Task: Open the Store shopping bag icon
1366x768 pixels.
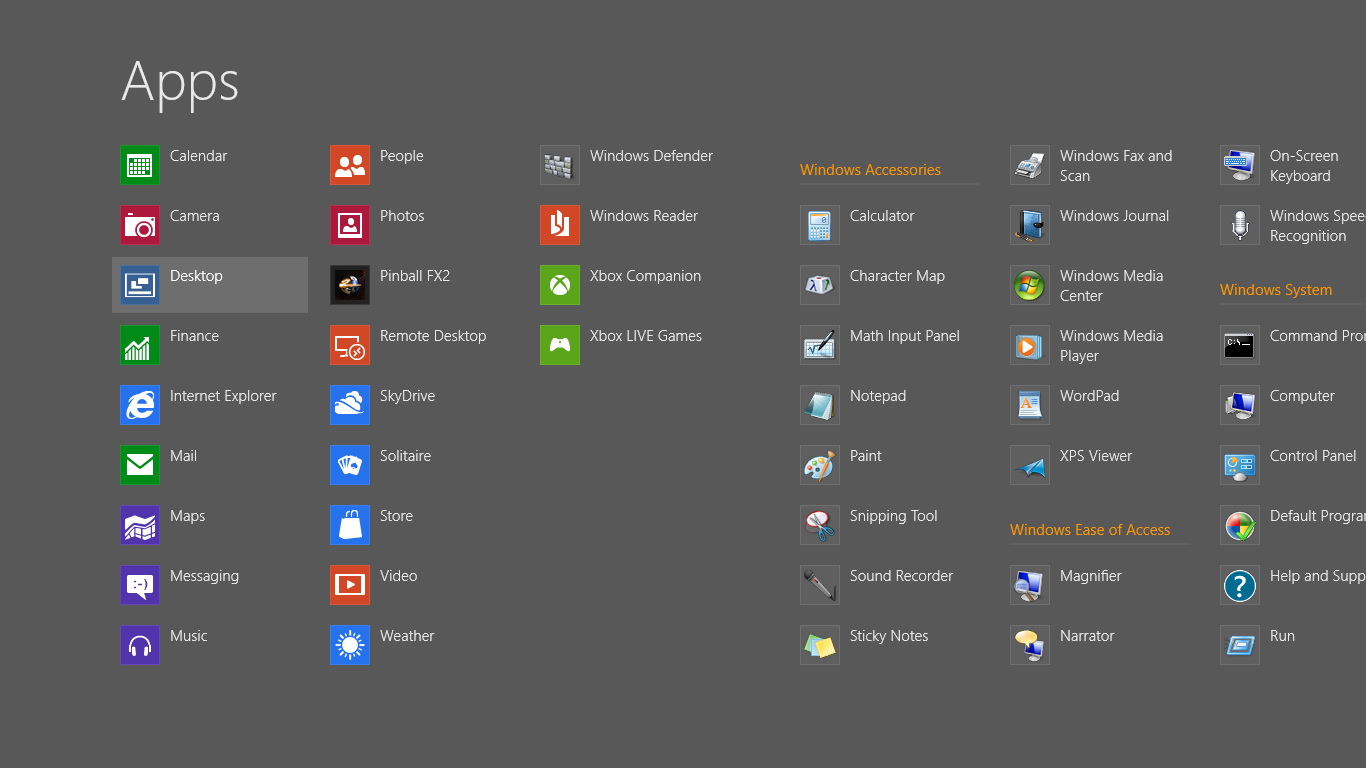Action: pos(350,525)
